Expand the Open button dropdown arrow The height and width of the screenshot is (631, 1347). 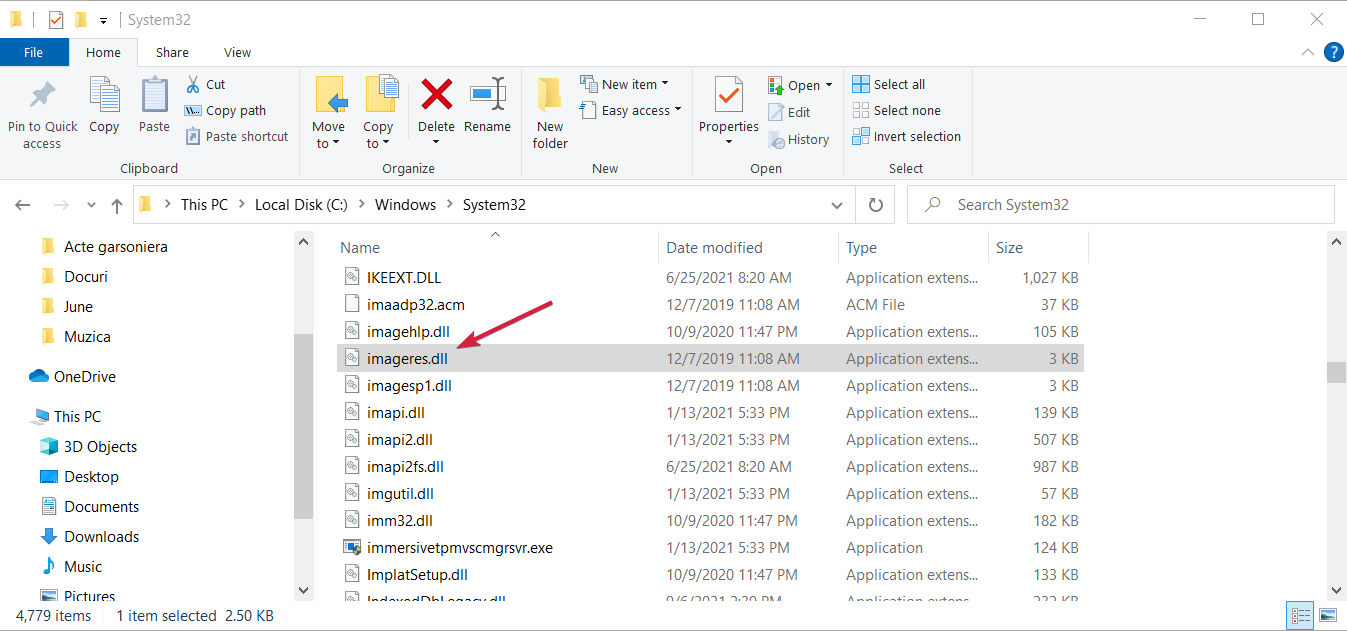[829, 85]
